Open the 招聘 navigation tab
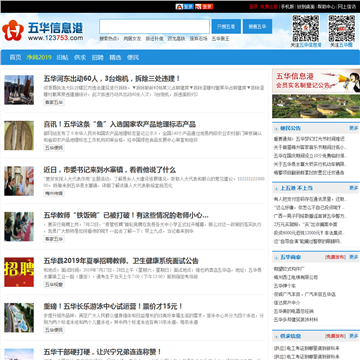This screenshot has width=360, height=360. pos(98,57)
